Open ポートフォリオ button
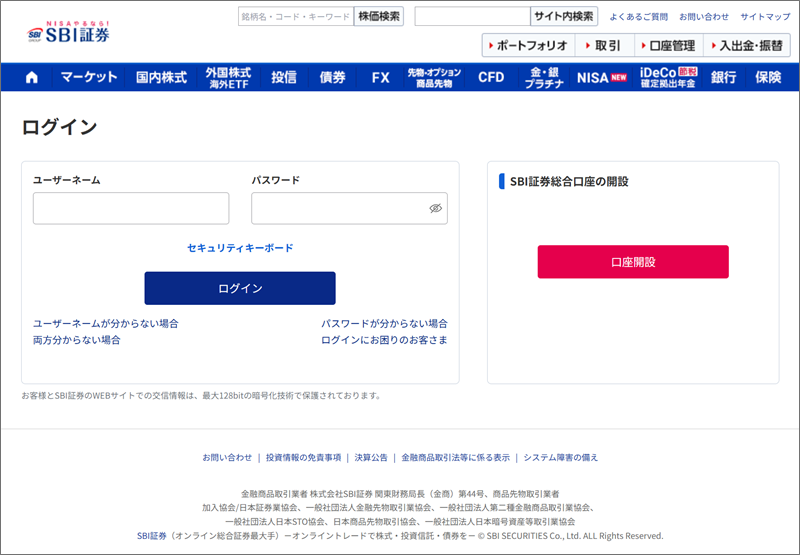Viewport: 800px width, 555px height. click(529, 46)
